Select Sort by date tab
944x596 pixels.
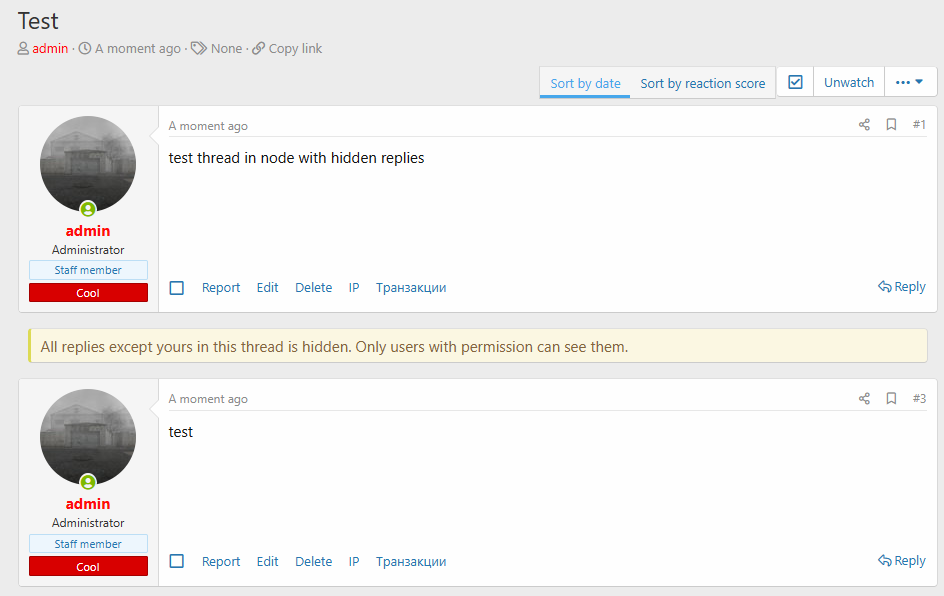click(585, 83)
